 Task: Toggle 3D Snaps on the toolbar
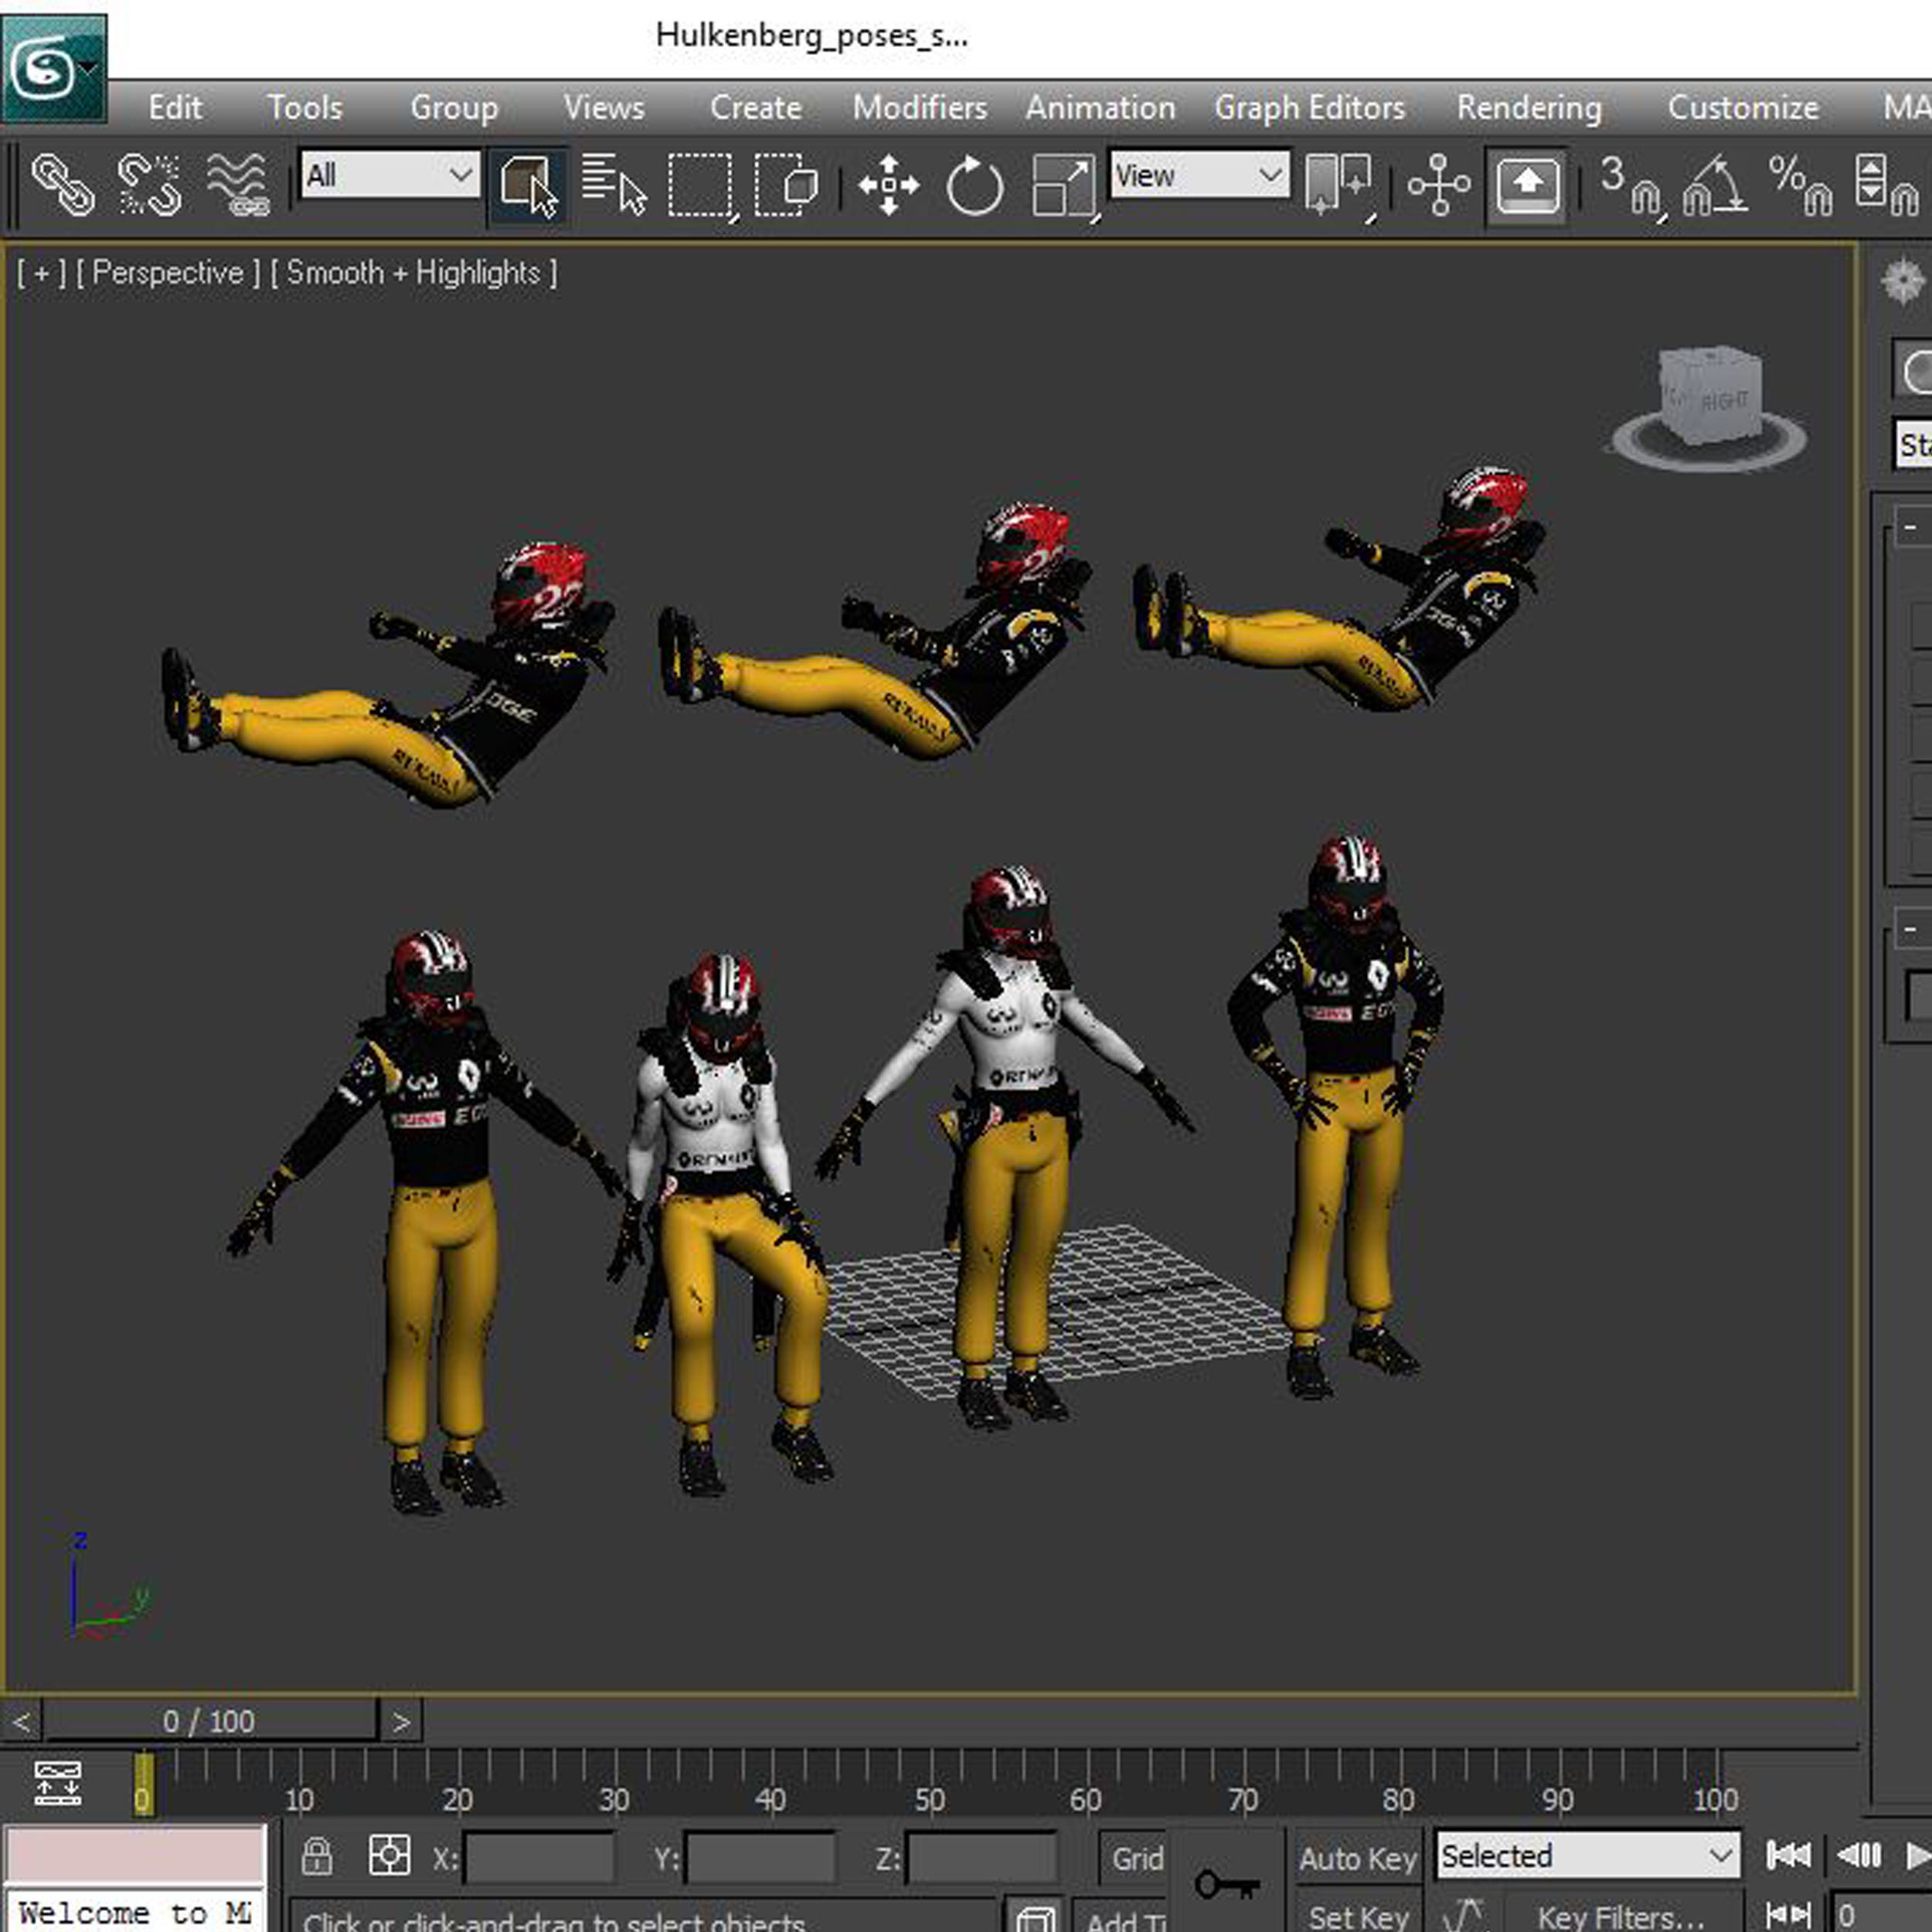[1628, 185]
